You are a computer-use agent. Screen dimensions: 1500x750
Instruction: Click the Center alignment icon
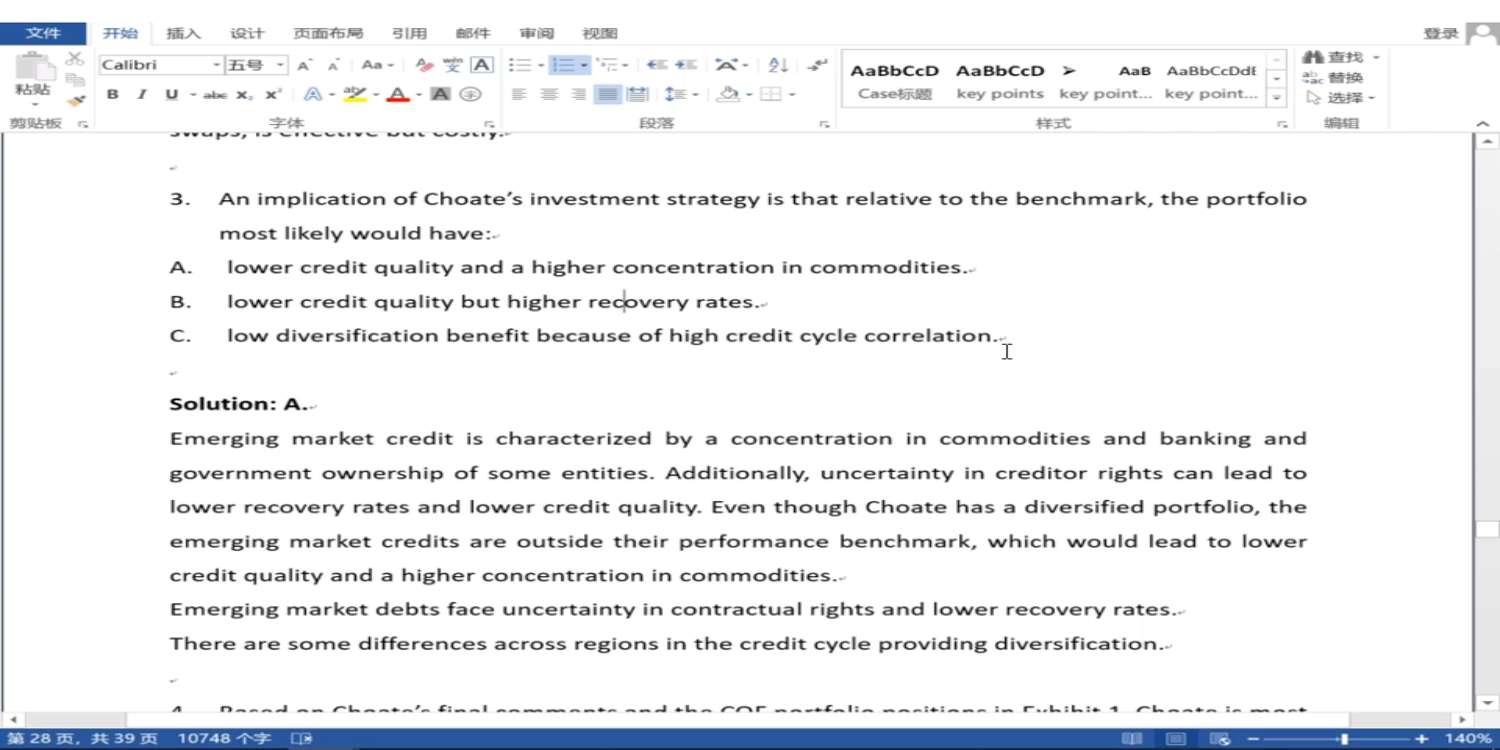(549, 94)
